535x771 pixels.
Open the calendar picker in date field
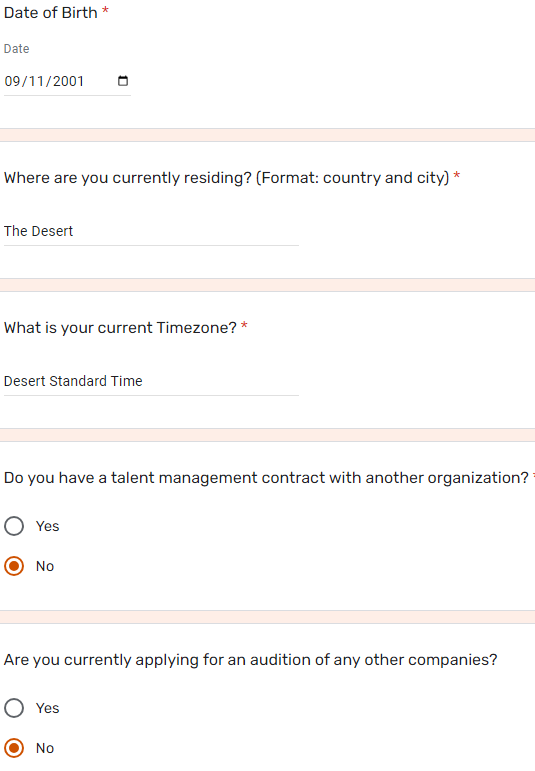[123, 81]
